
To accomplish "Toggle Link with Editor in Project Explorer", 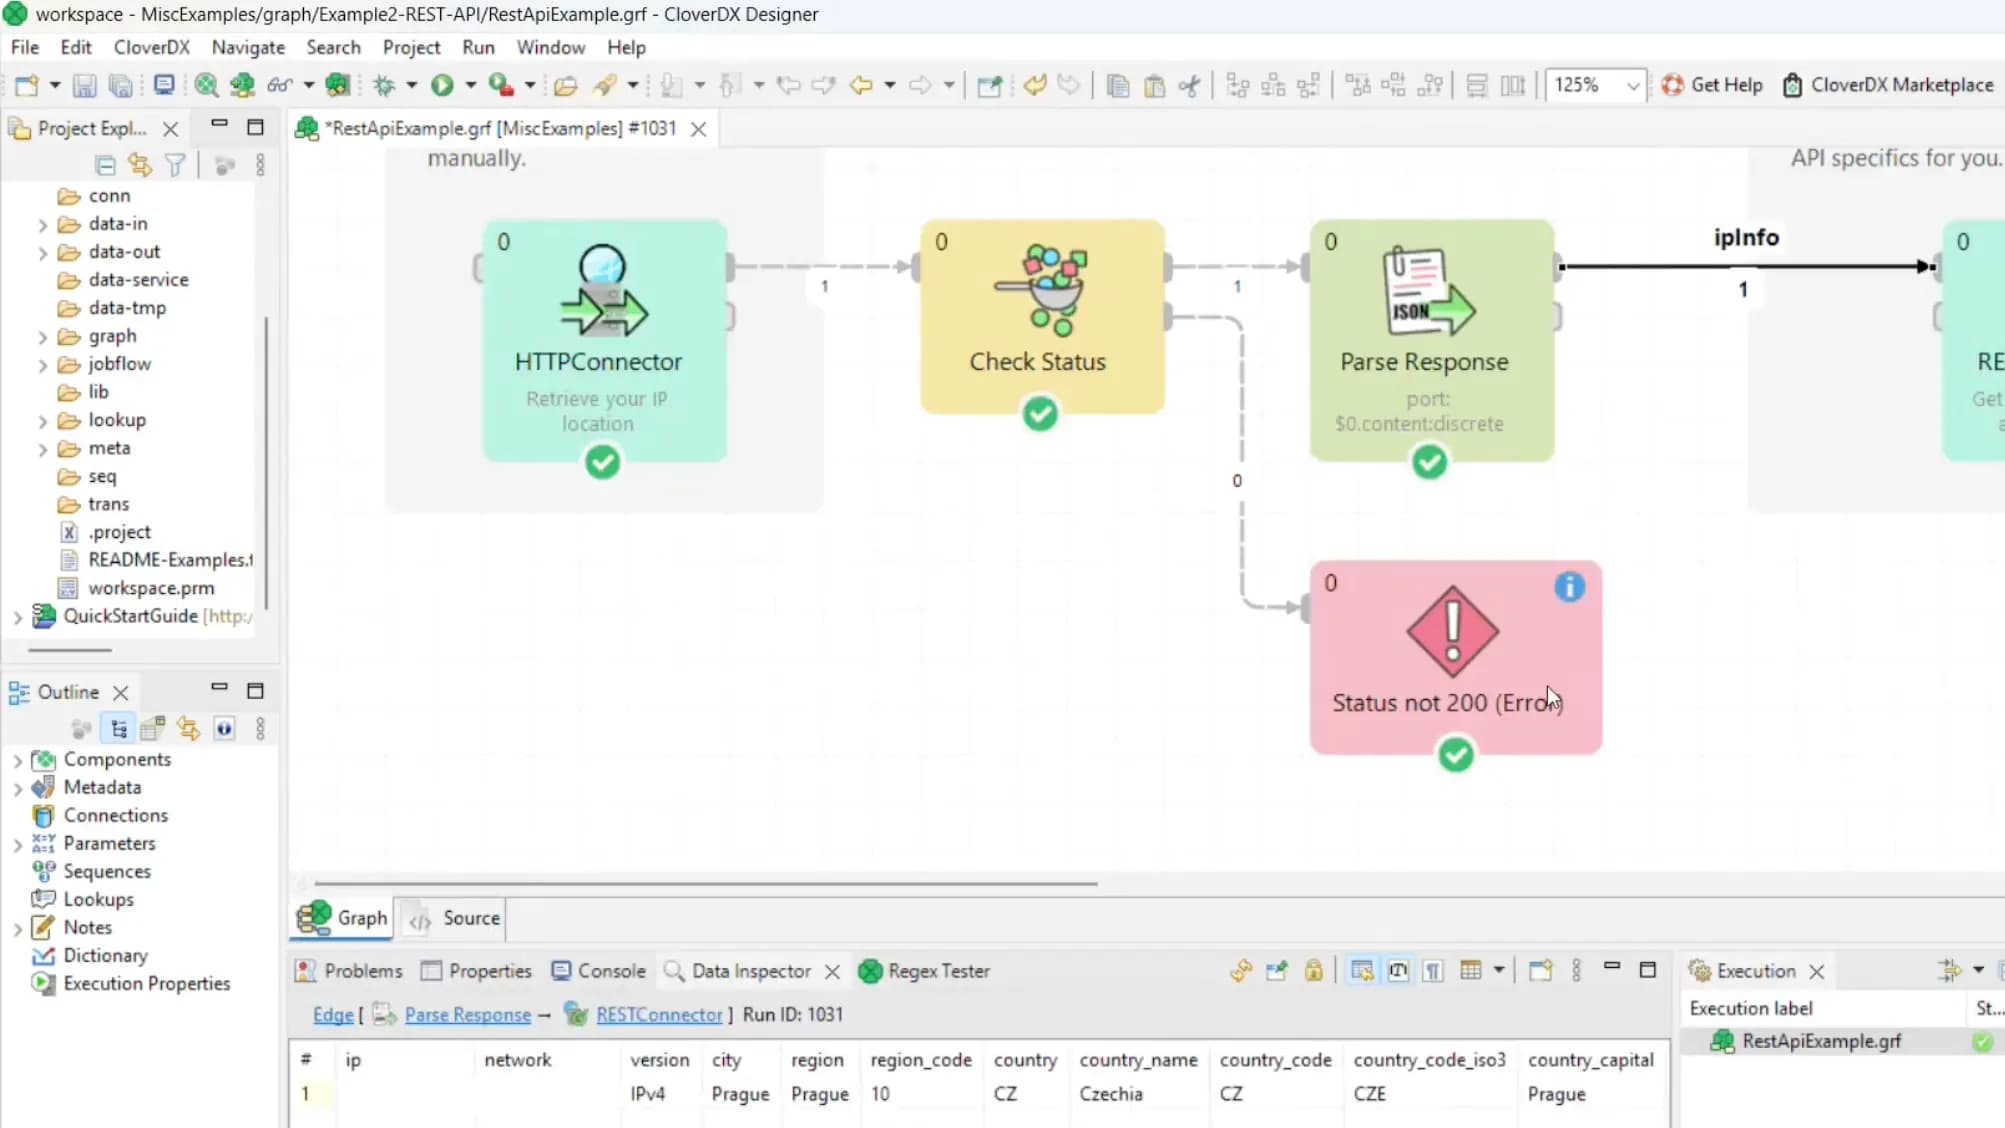I will pyautogui.click(x=140, y=165).
